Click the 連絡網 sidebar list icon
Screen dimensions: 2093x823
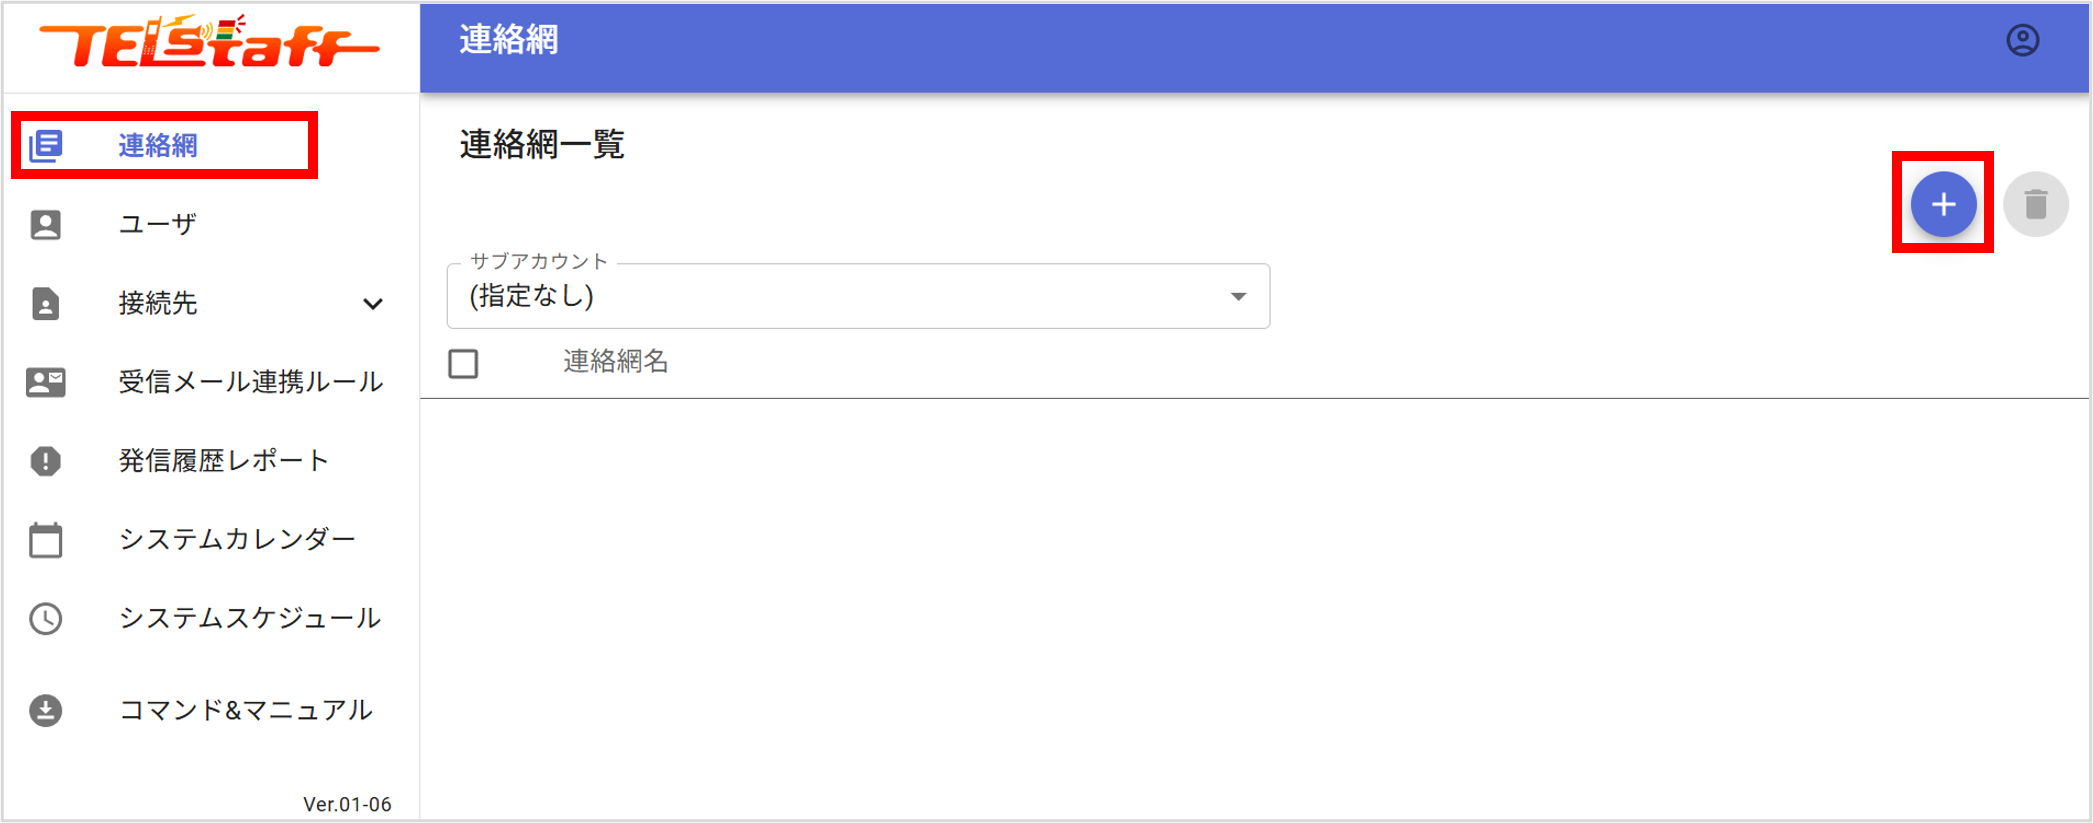(x=46, y=146)
